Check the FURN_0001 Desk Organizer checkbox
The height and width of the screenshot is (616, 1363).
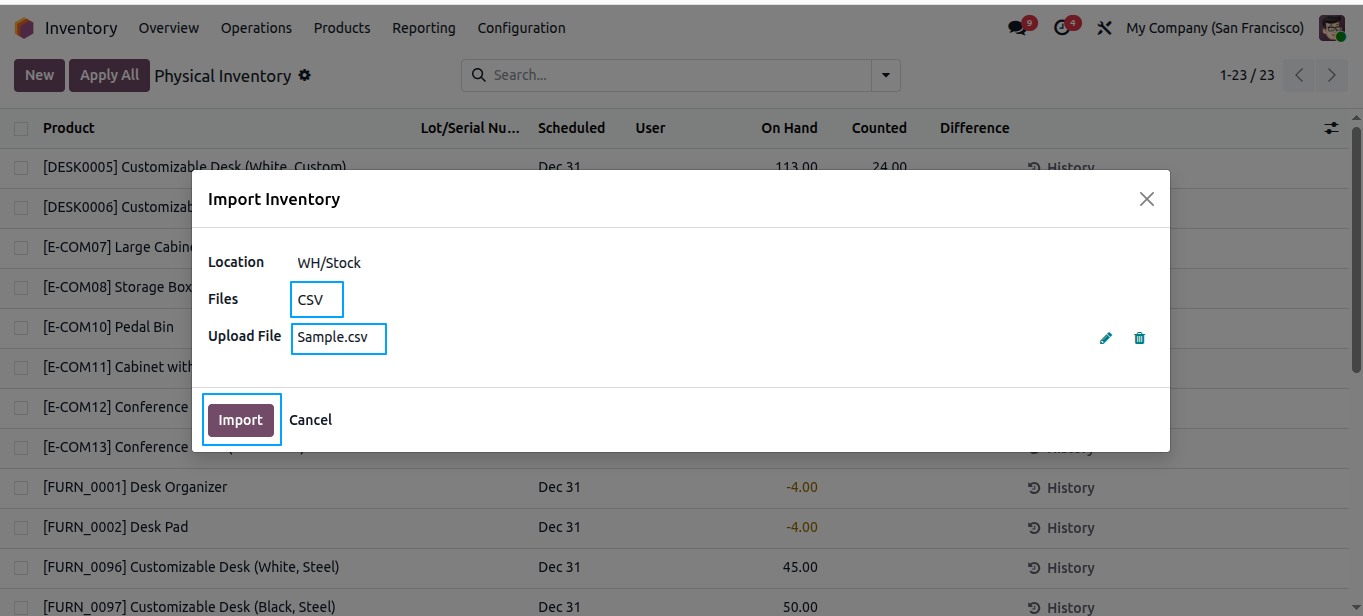tap(21, 488)
